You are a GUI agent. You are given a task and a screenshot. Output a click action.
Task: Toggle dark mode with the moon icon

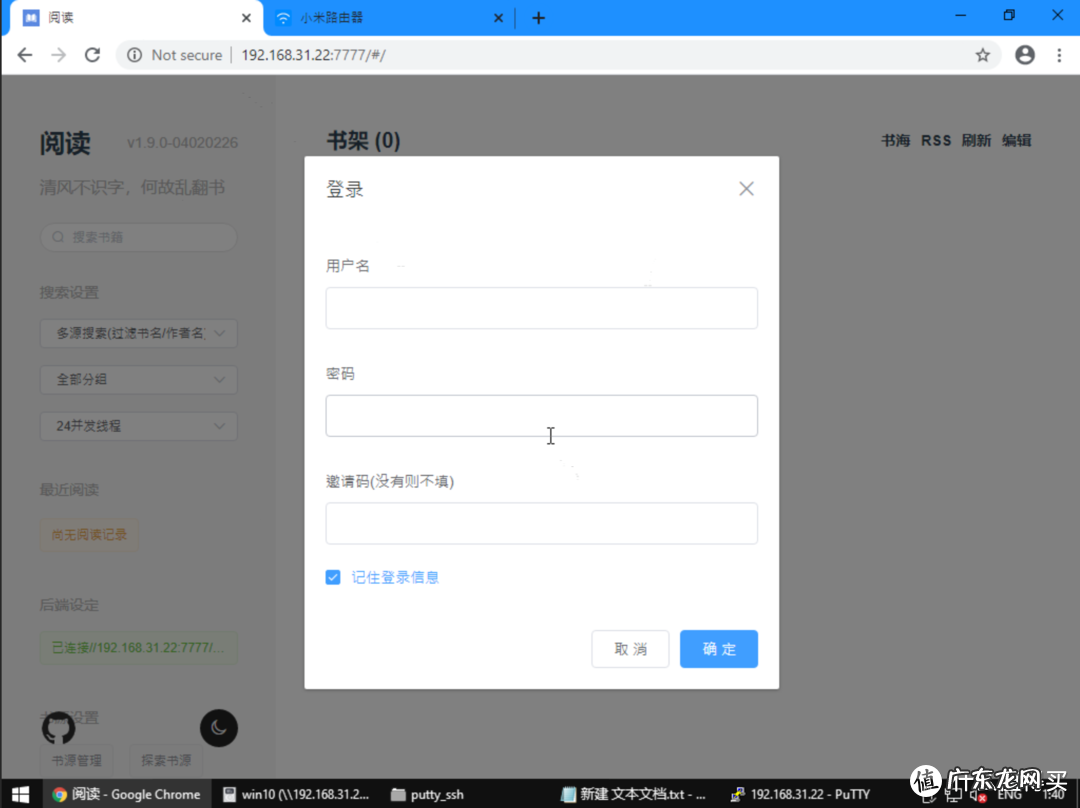point(219,728)
